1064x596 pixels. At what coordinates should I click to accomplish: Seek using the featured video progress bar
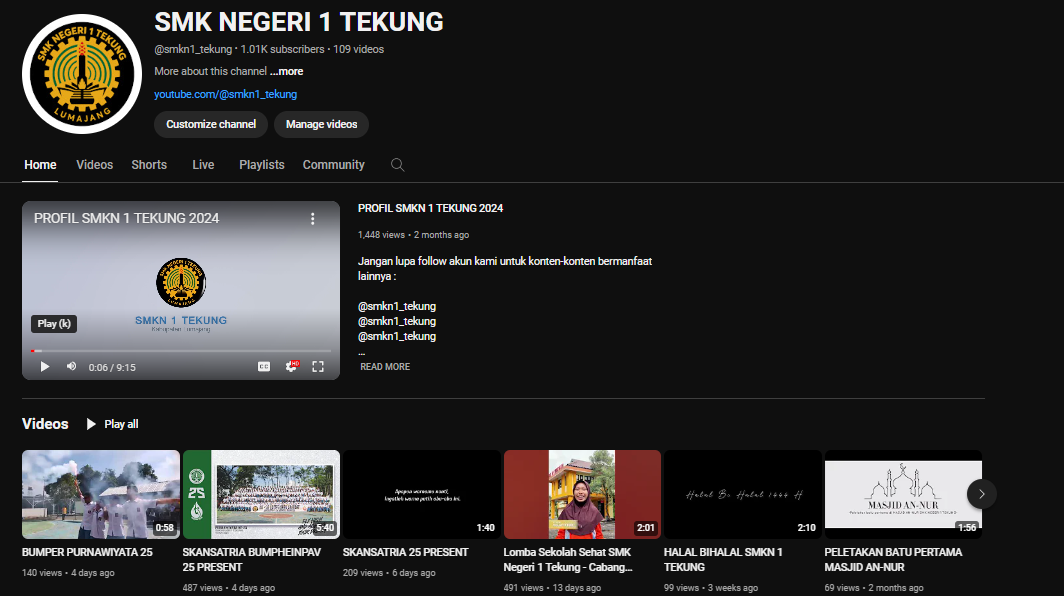pos(181,351)
